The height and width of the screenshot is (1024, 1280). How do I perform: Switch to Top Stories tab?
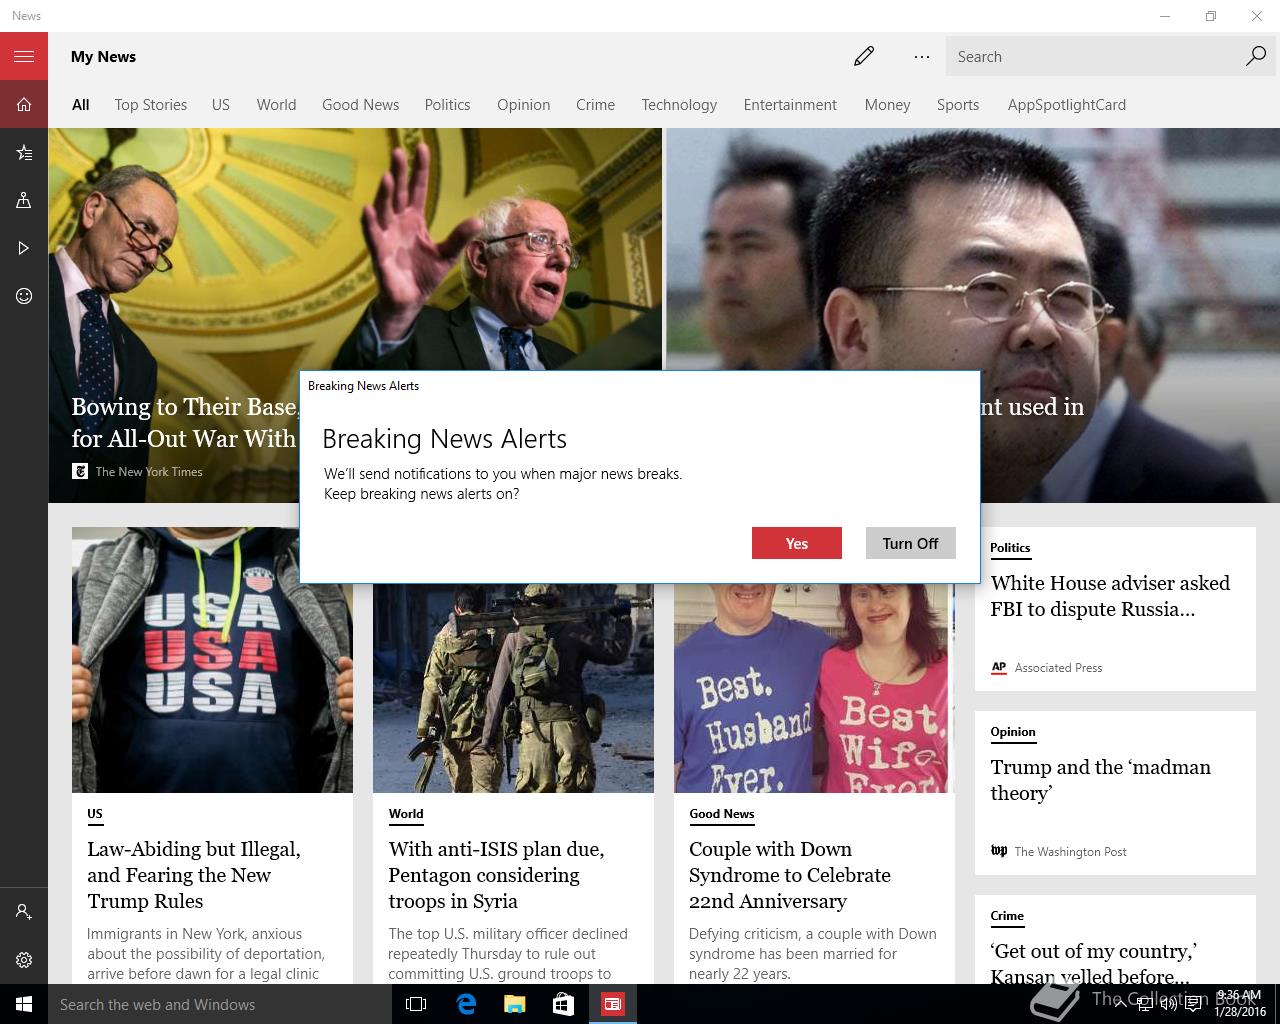click(151, 104)
